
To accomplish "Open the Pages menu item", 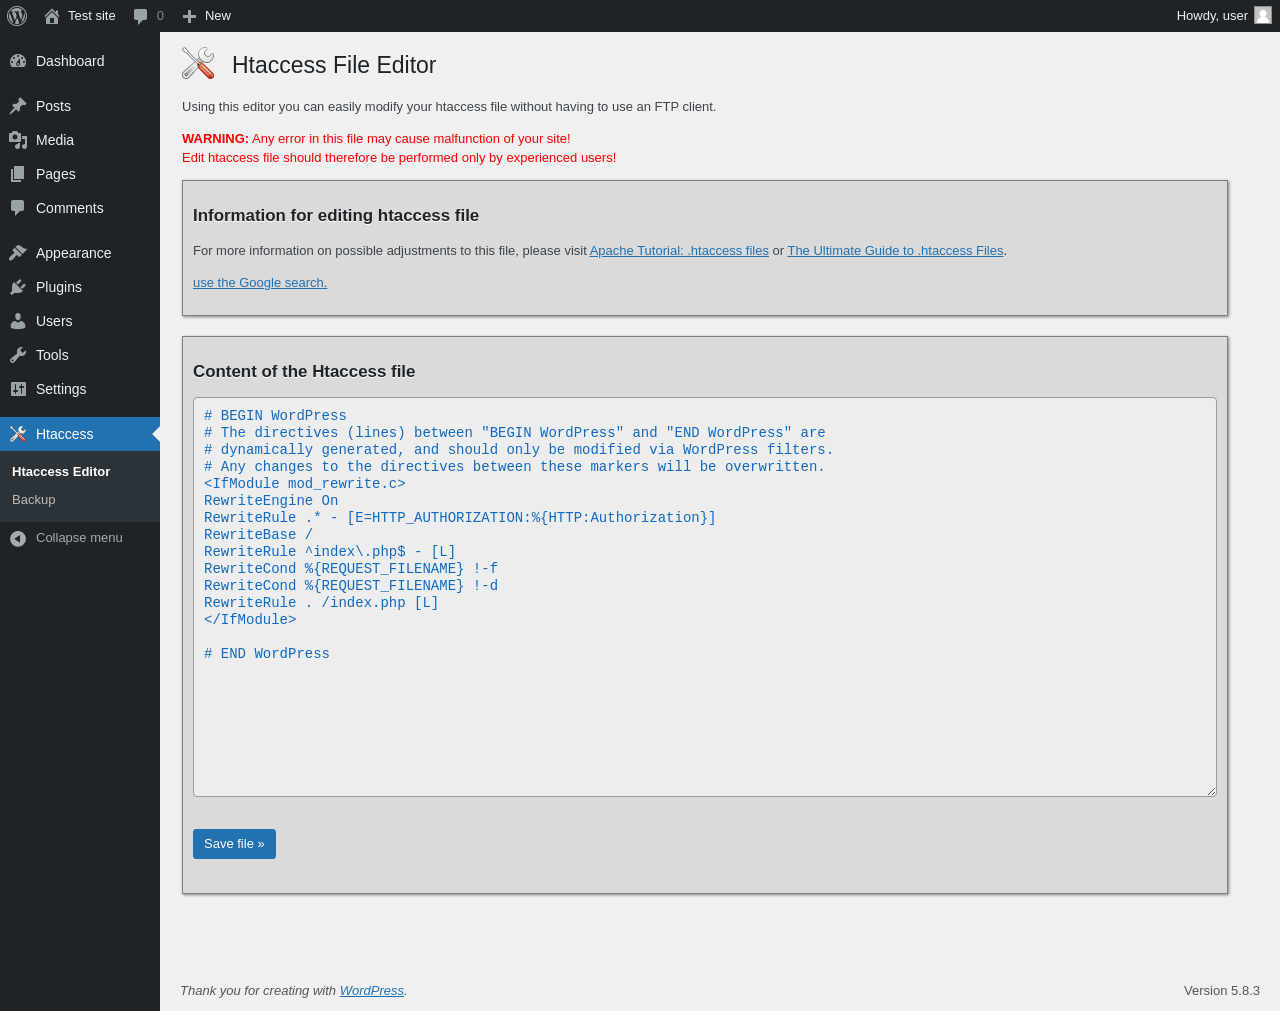I will [55, 174].
